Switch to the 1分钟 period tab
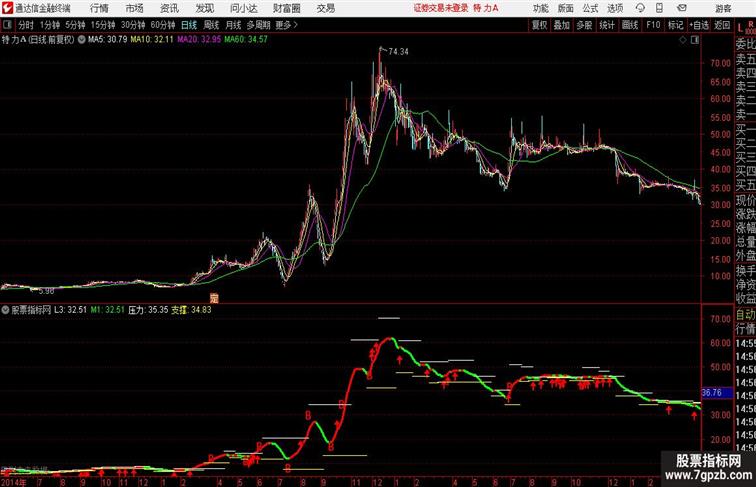This screenshot has width=756, height=487. [50, 25]
